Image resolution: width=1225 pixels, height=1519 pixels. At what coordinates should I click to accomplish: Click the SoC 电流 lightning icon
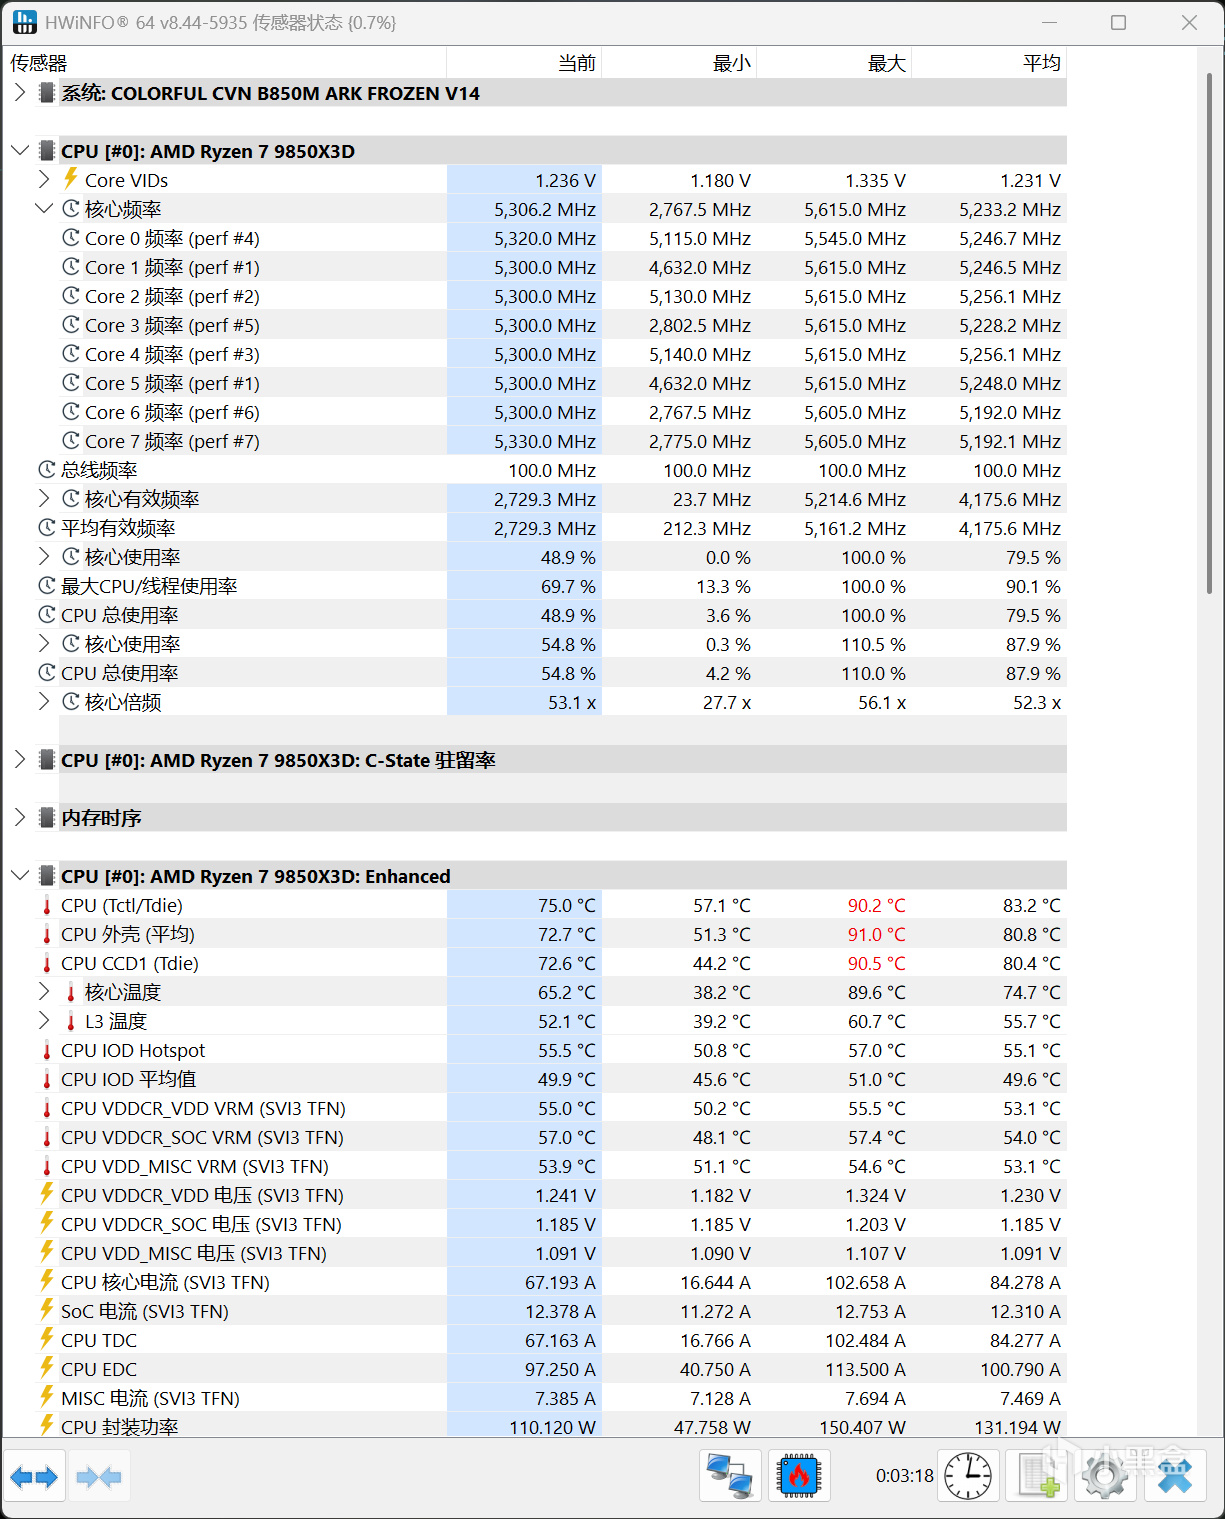click(47, 1310)
